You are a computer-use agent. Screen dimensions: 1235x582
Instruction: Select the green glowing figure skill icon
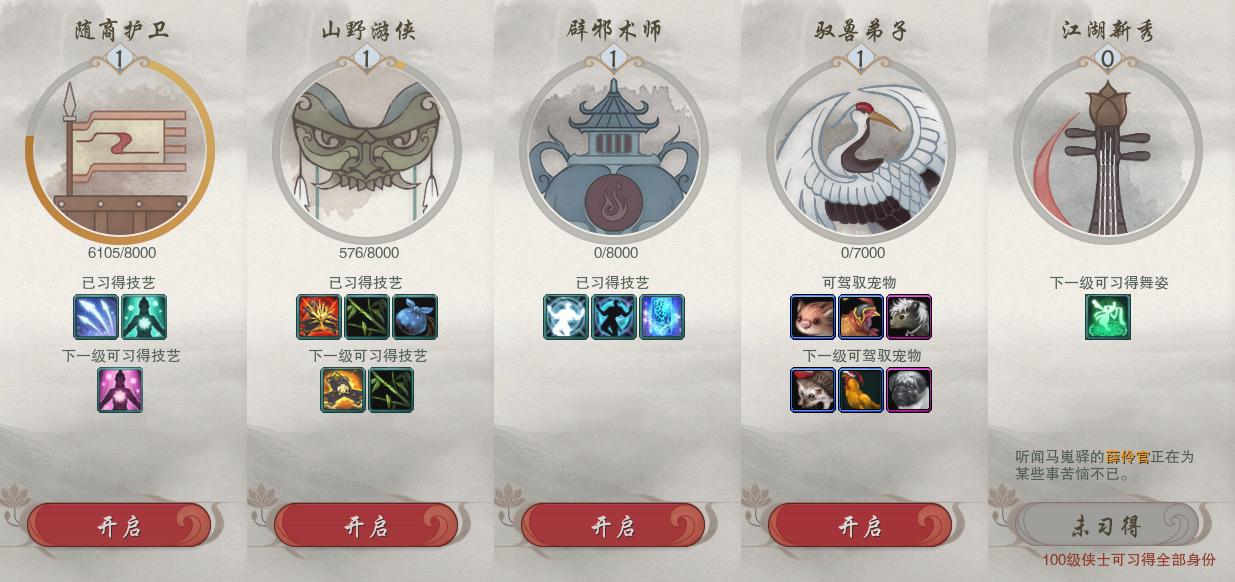tap(144, 317)
